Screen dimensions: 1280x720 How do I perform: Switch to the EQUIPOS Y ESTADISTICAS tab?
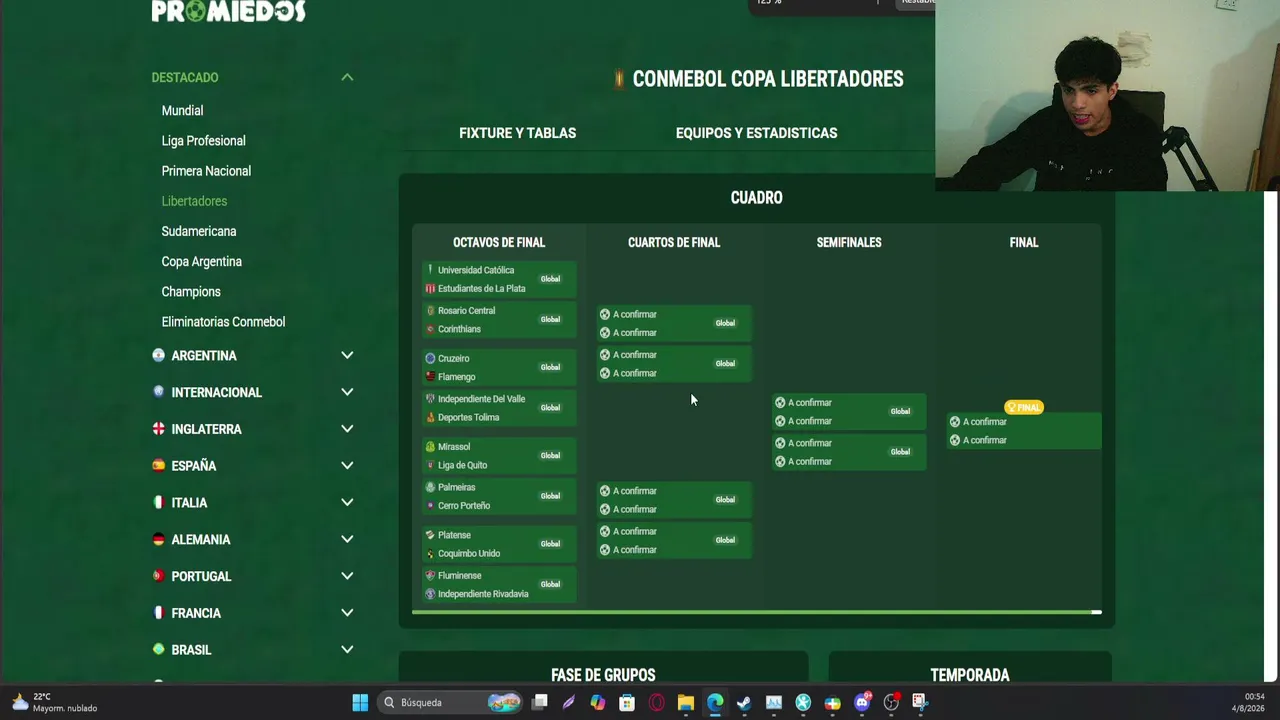pyautogui.click(x=756, y=133)
